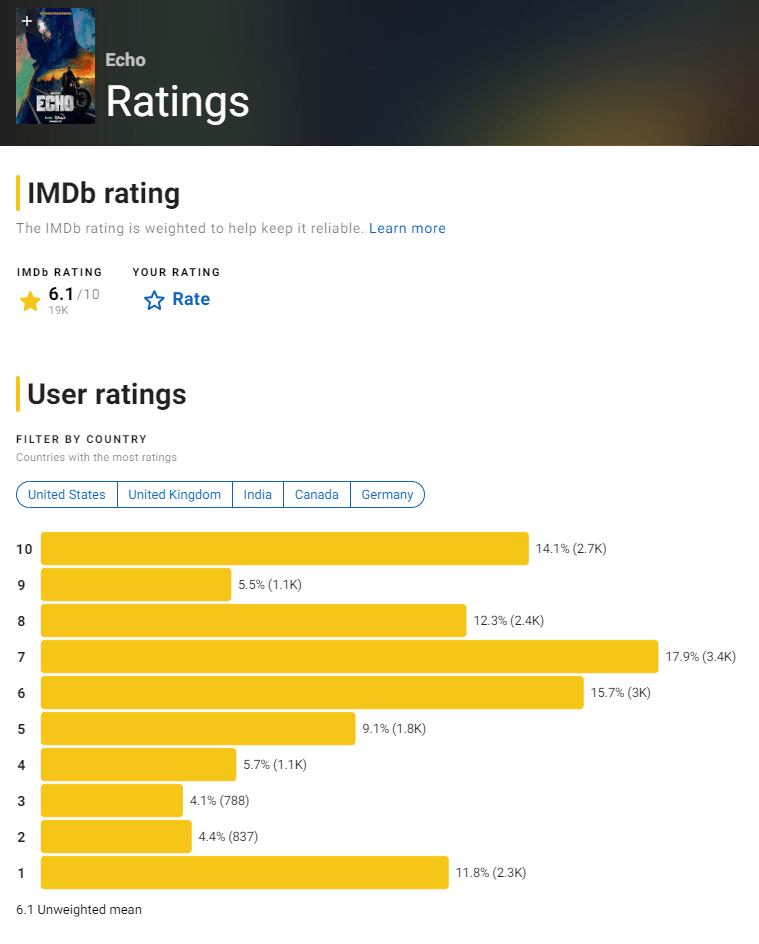Viewport: 759px width, 944px height.
Task: Filter ratings by United Kingdom
Action: pyautogui.click(x=175, y=495)
